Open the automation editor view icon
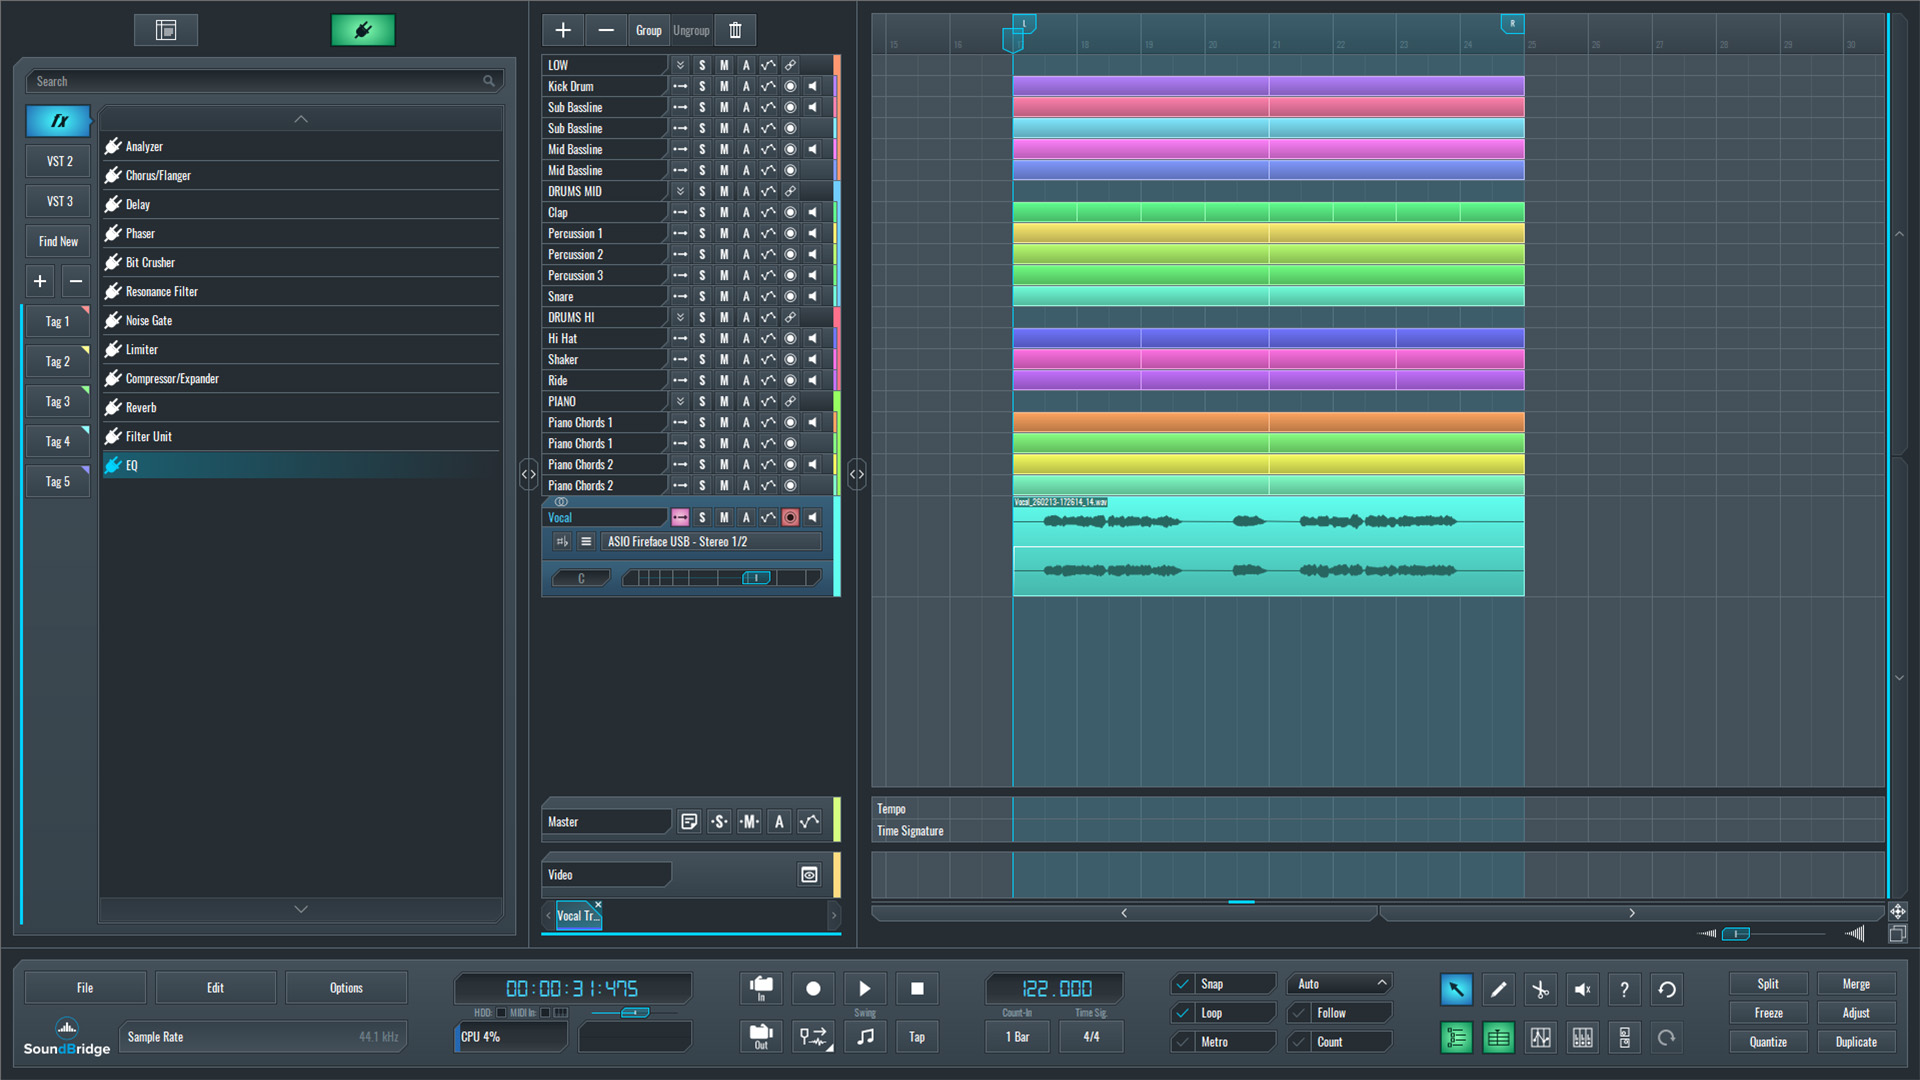This screenshot has width=1920, height=1080. tap(1540, 1037)
